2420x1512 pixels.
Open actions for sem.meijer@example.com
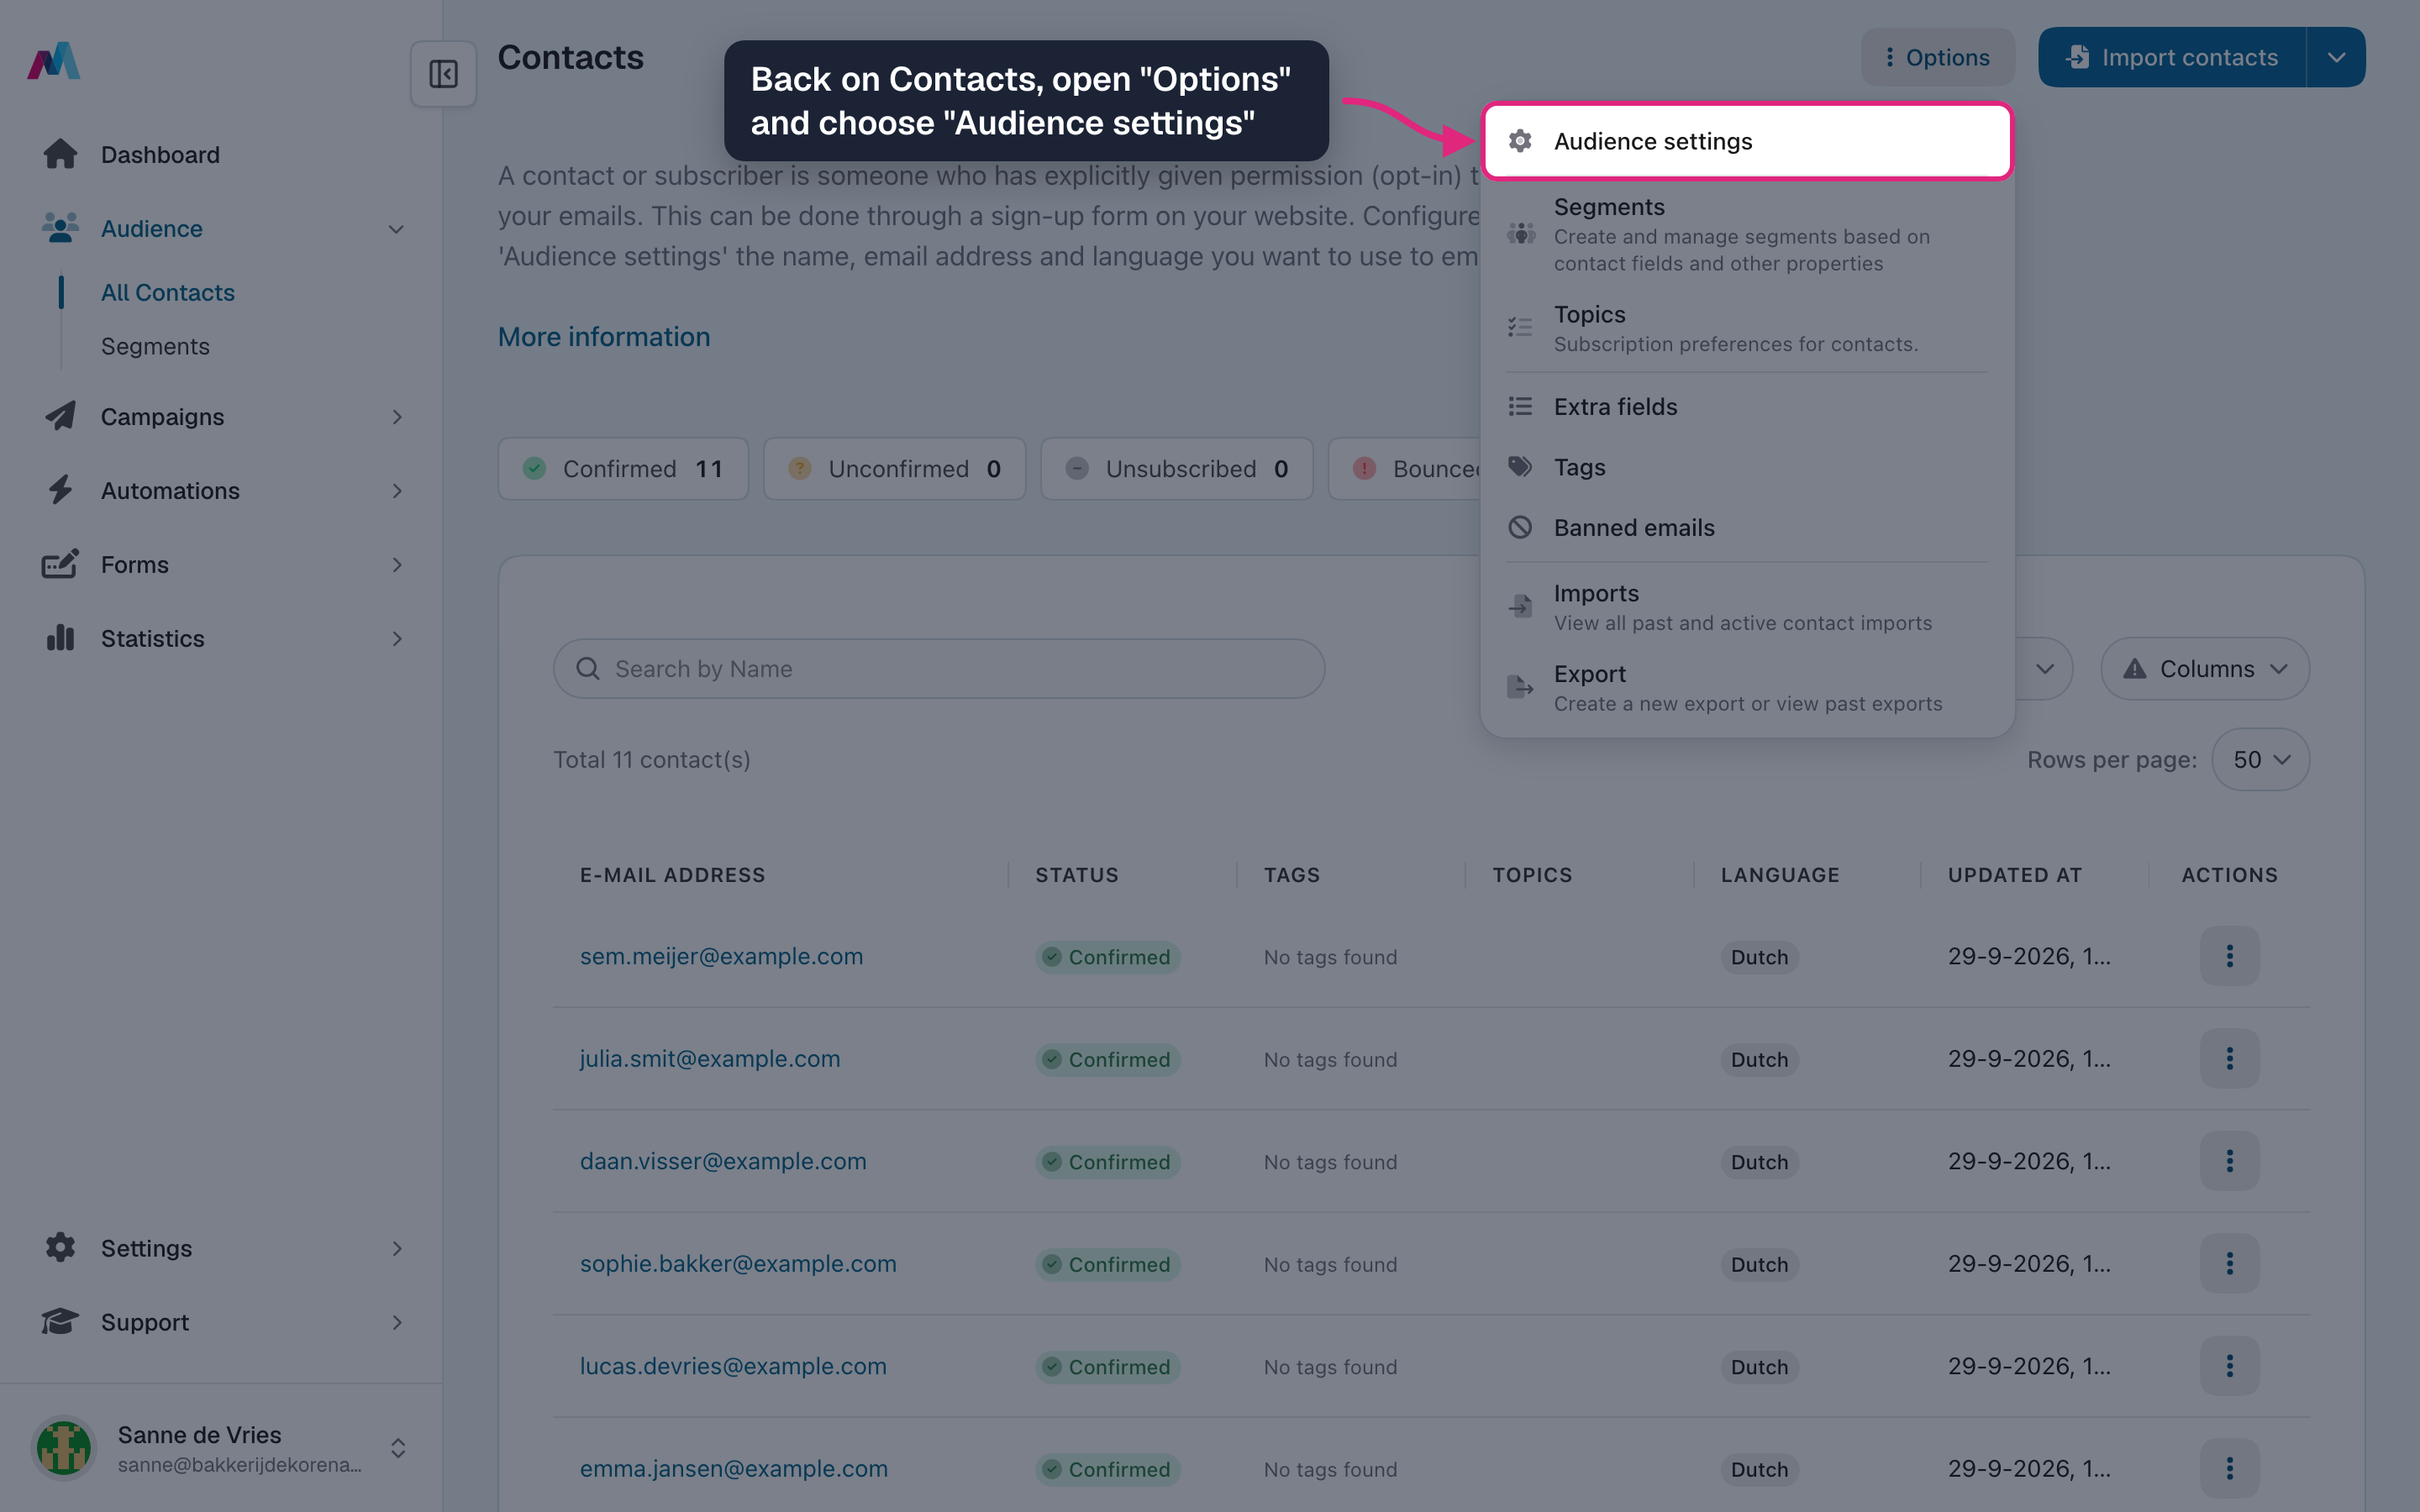pyautogui.click(x=2229, y=956)
